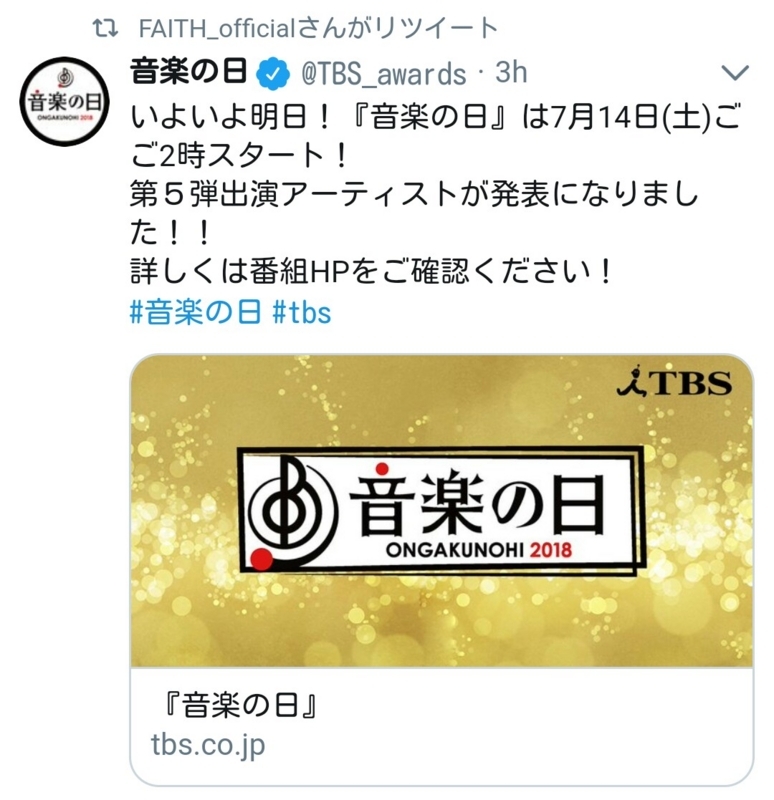Click the ONGAKUNOHI 2018 text in the banner
Image resolution: width=774 pixels, height=800 pixels.
(x=479, y=550)
